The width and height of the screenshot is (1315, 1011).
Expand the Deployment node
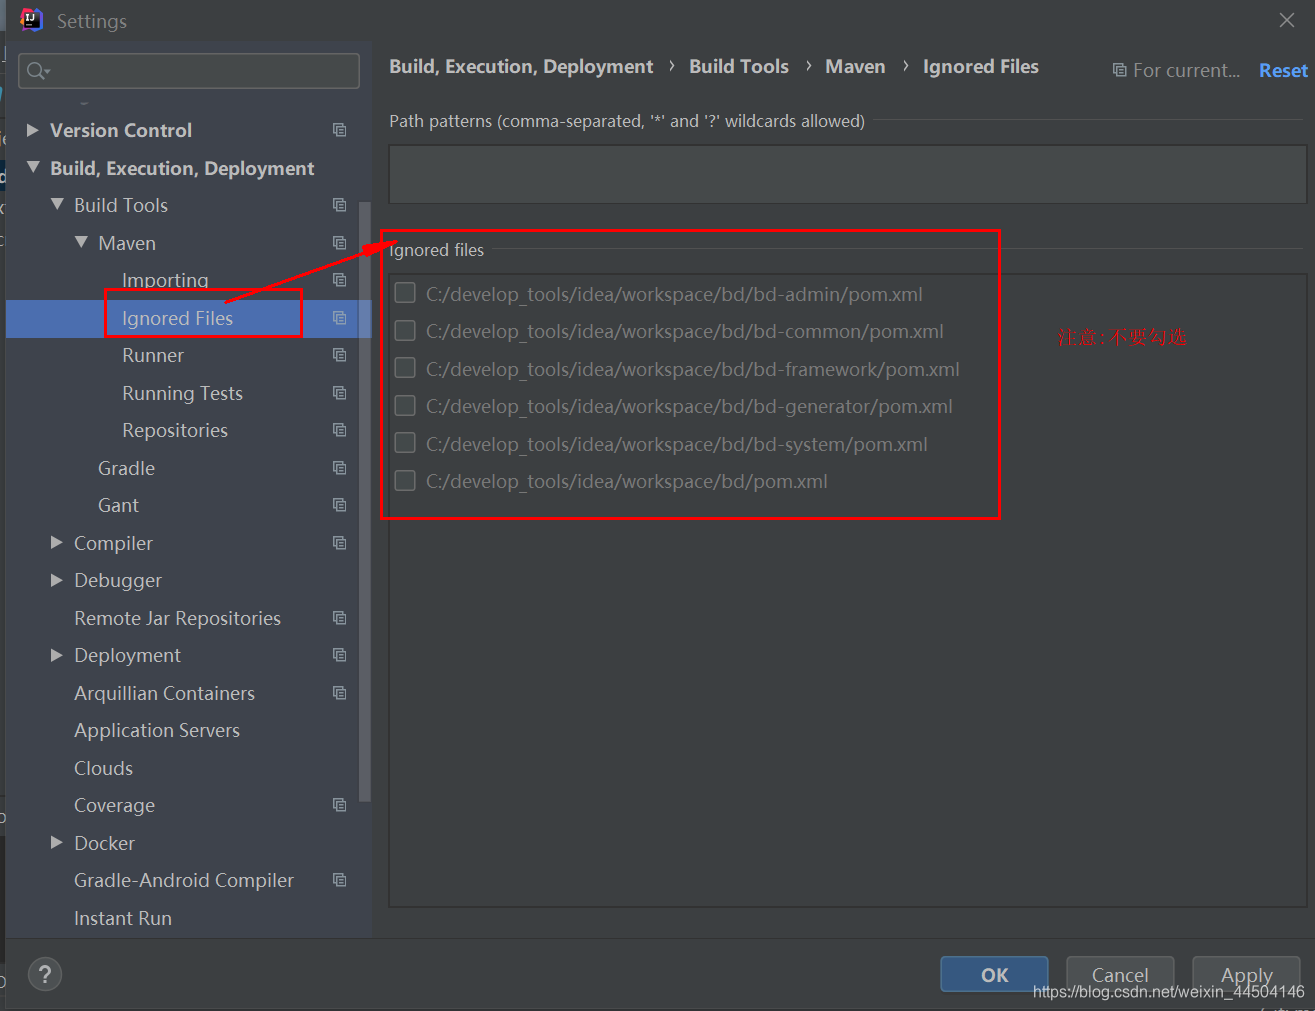pos(57,655)
